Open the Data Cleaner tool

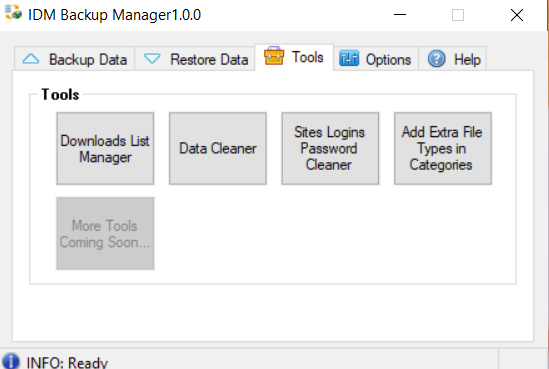pyautogui.click(x=218, y=148)
